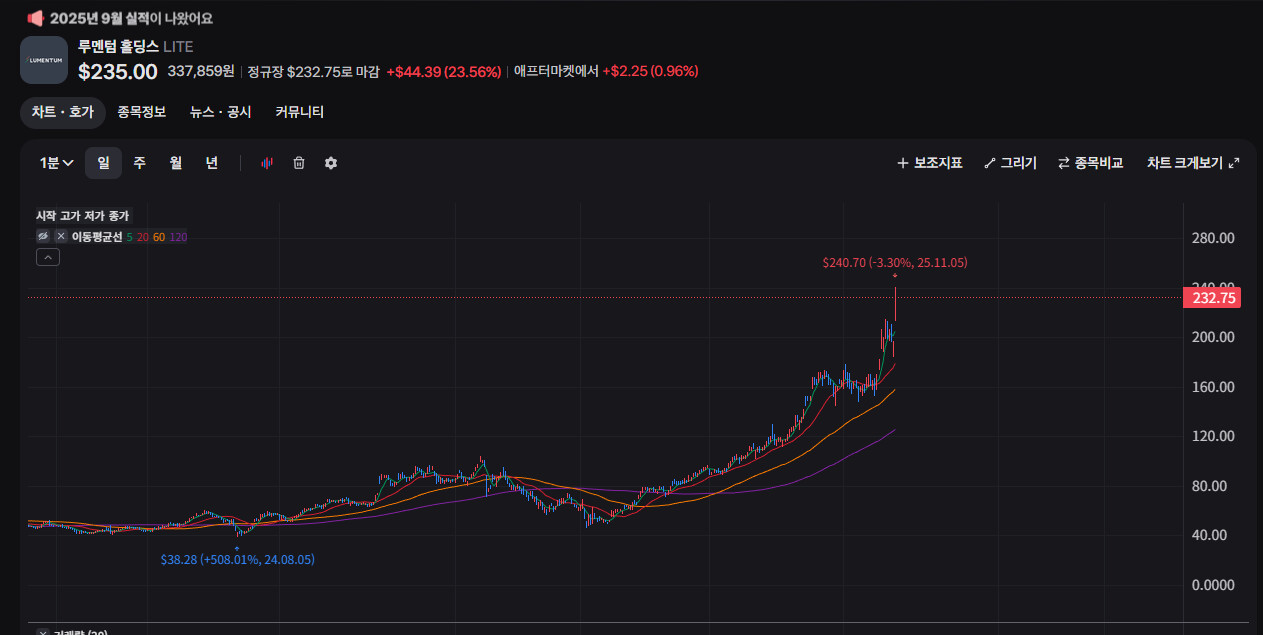The height and width of the screenshot is (635, 1263).
Task: Hide the 이동평균선 moving average lines
Action: point(43,237)
